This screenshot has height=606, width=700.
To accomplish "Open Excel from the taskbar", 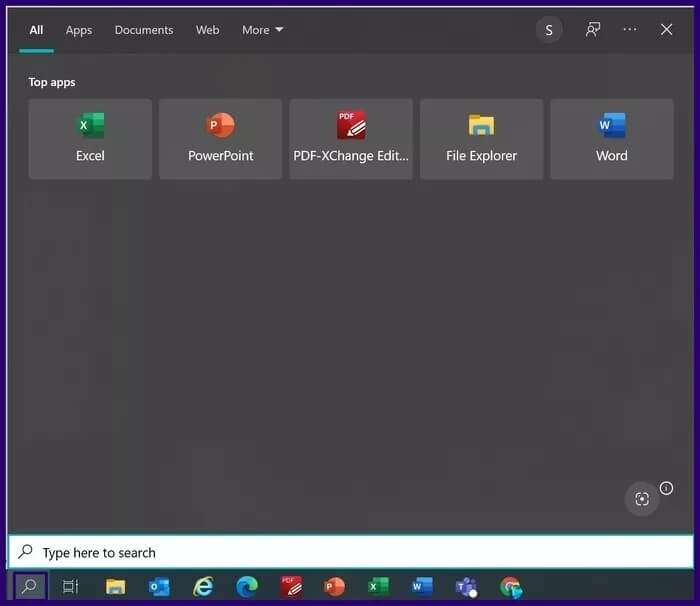I will point(379,586).
